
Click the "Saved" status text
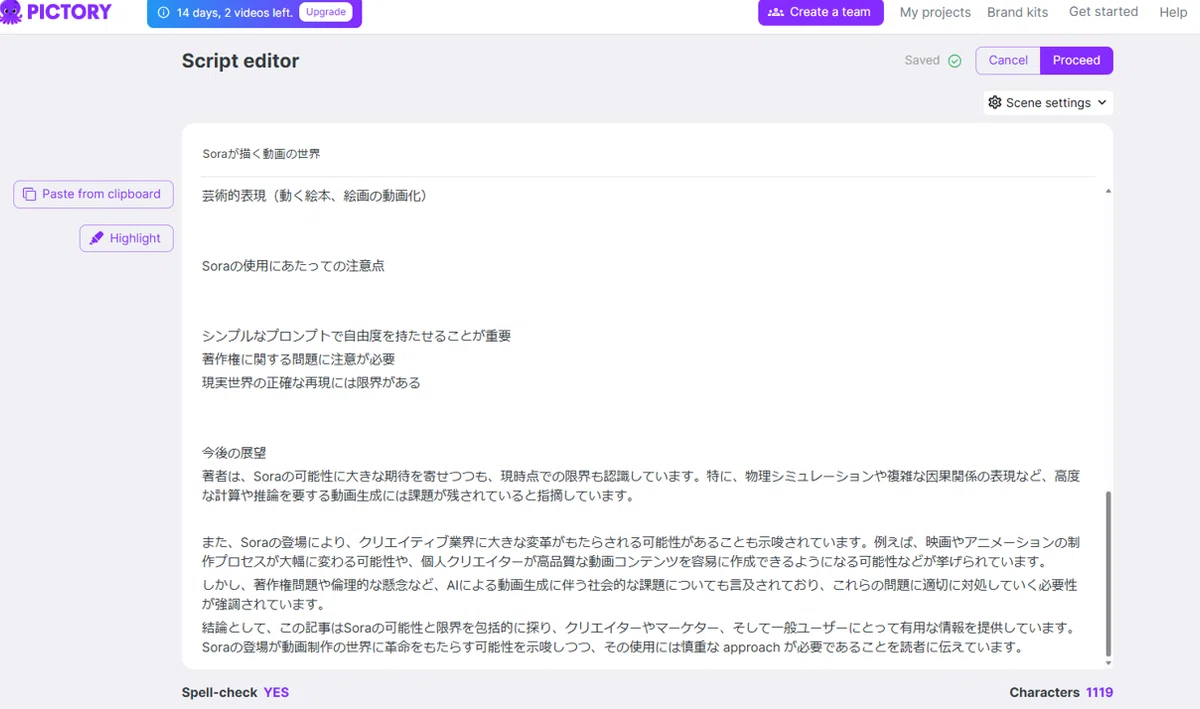click(x=922, y=60)
